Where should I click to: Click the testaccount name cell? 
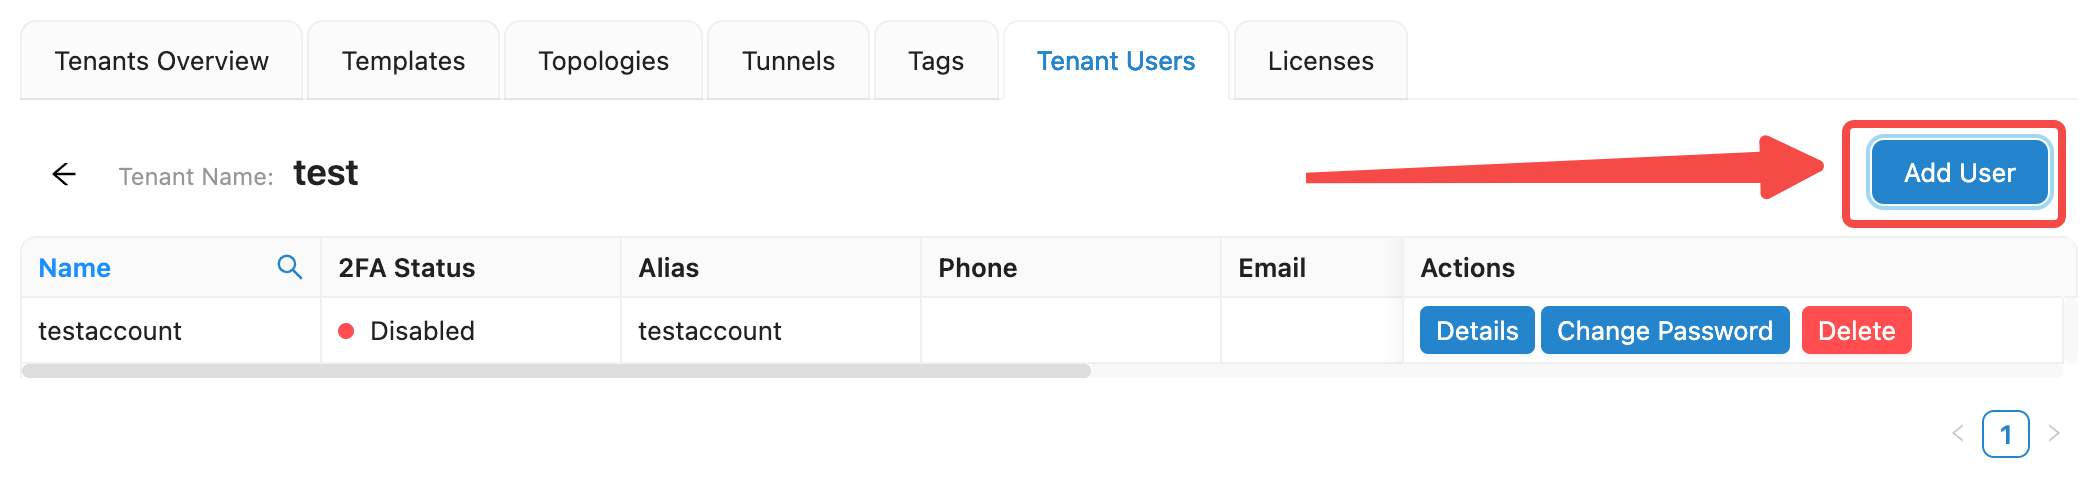[110, 331]
